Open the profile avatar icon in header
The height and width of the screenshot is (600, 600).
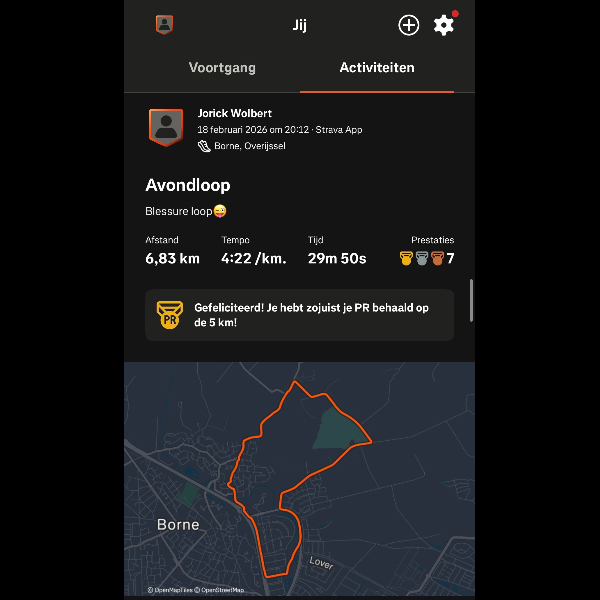pos(164,25)
